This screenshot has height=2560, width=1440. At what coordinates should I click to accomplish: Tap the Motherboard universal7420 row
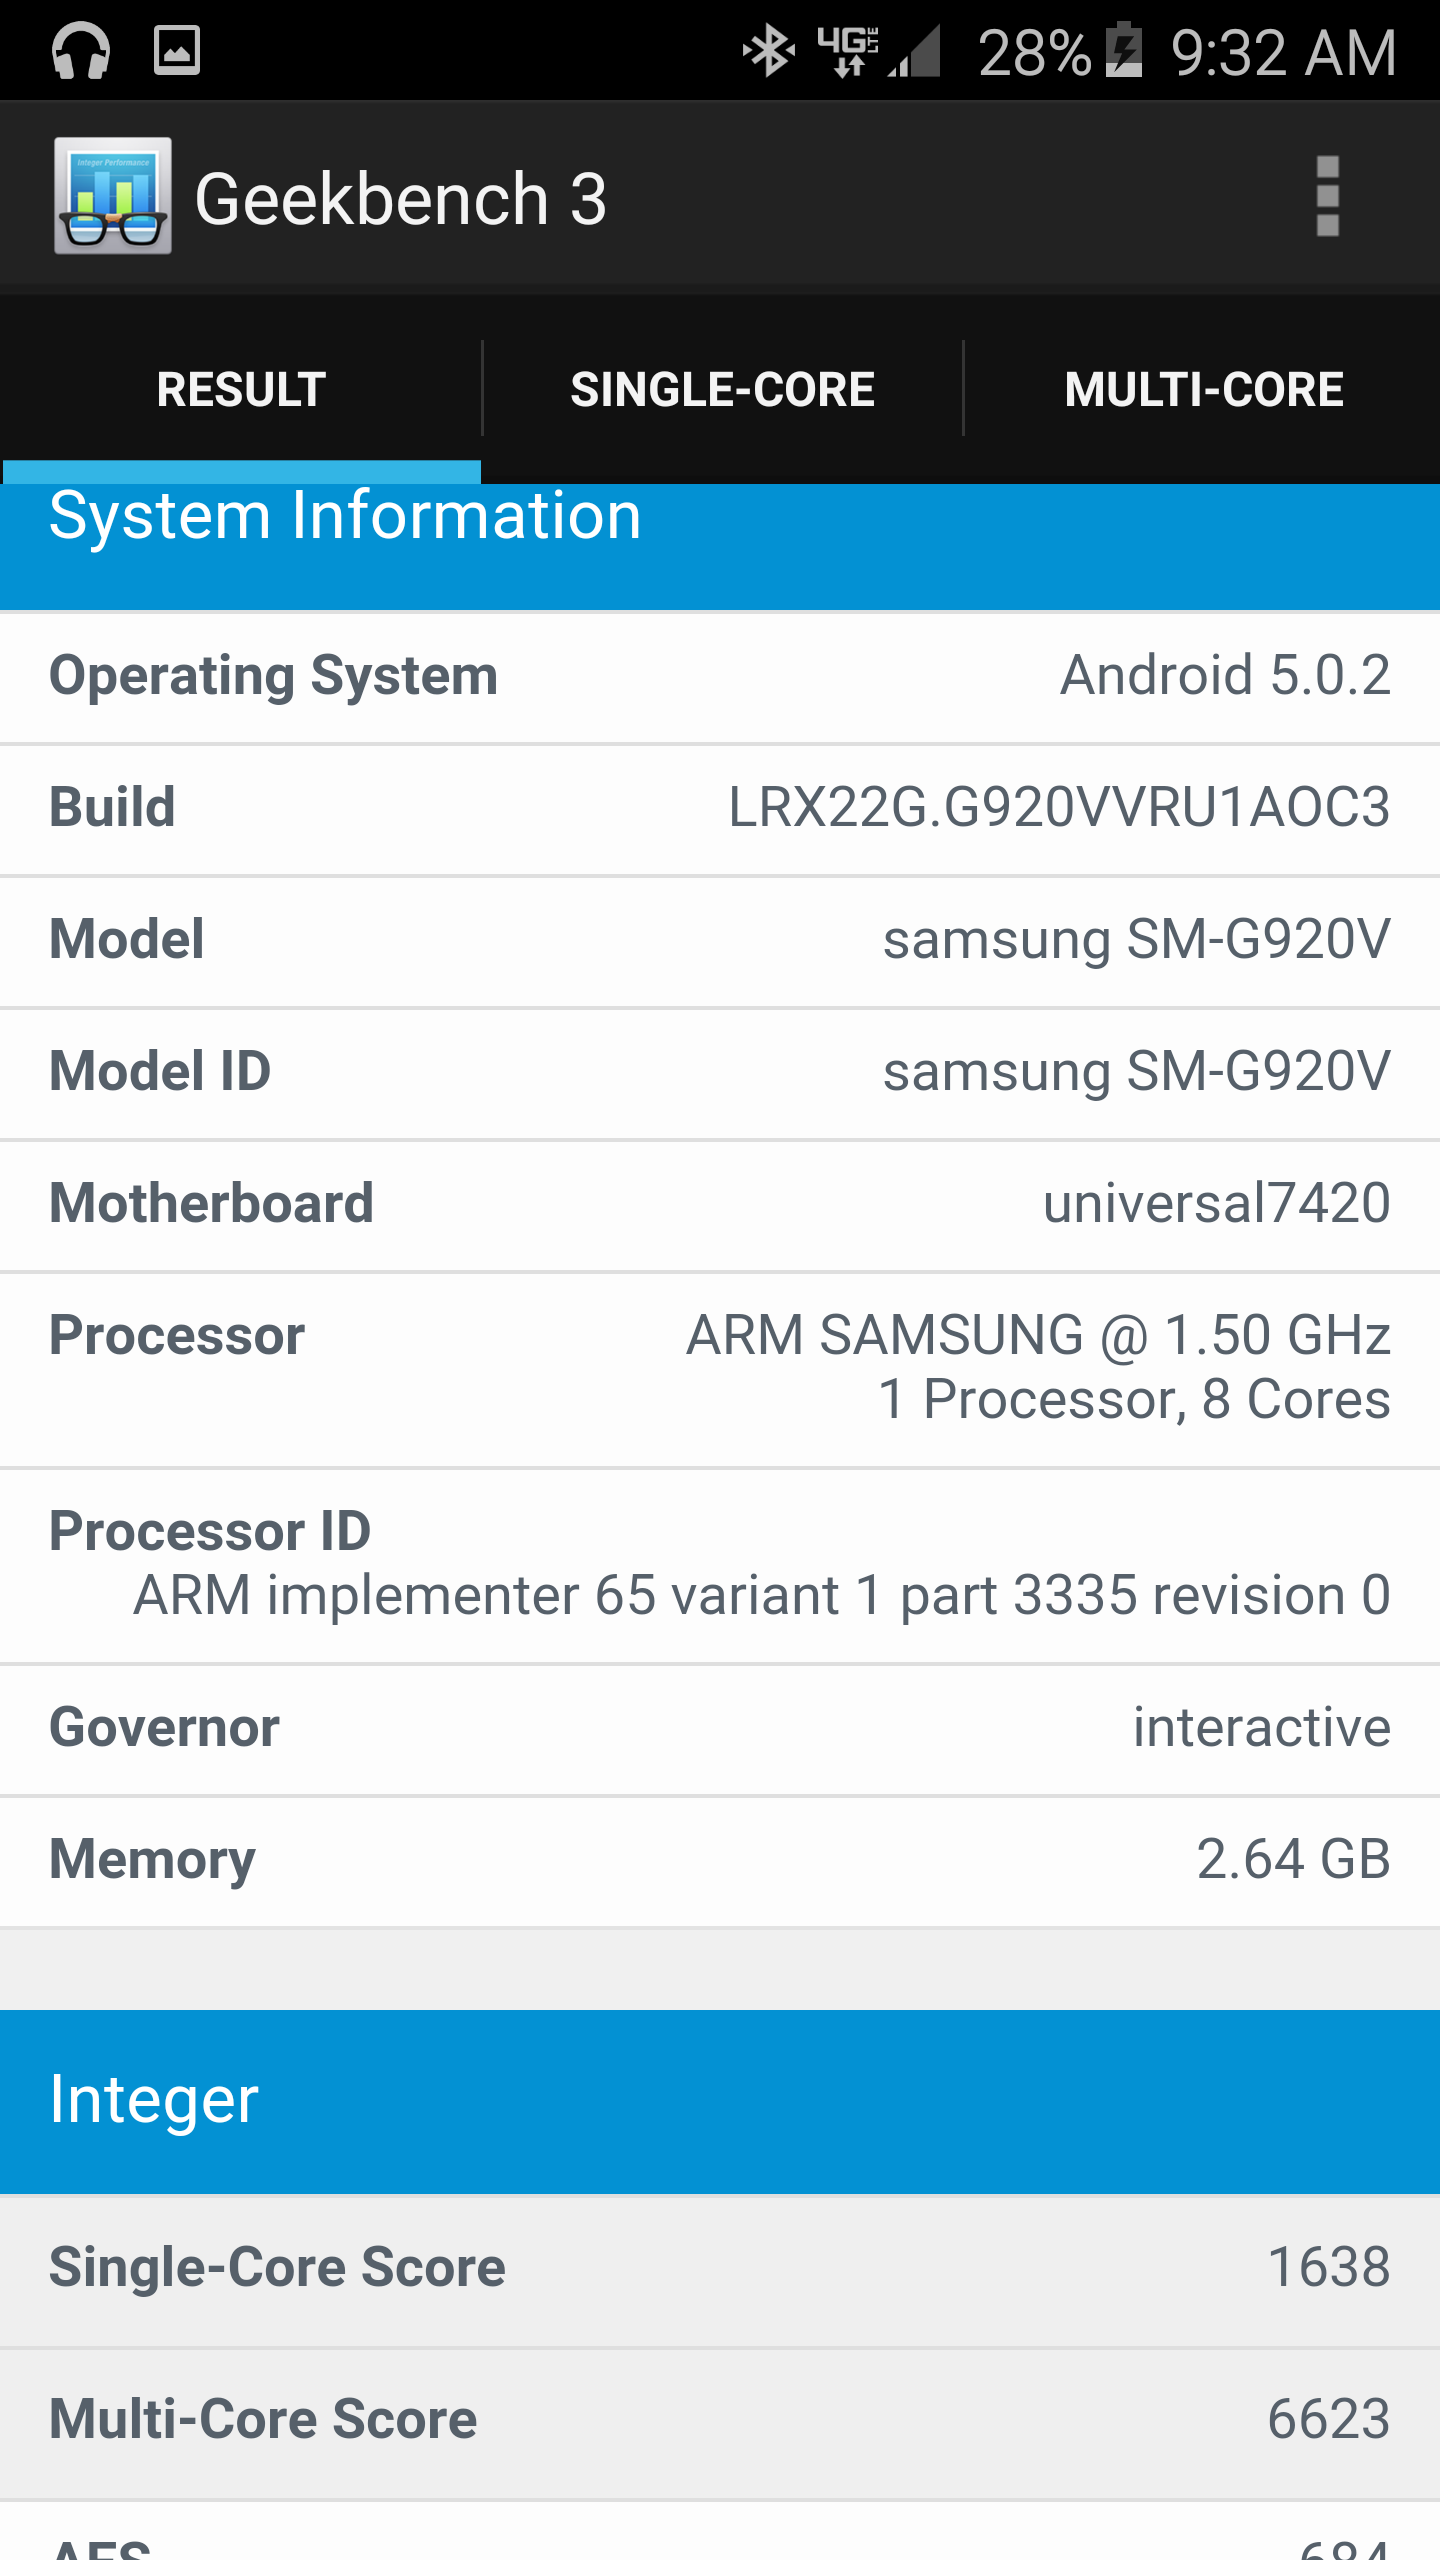720,1203
